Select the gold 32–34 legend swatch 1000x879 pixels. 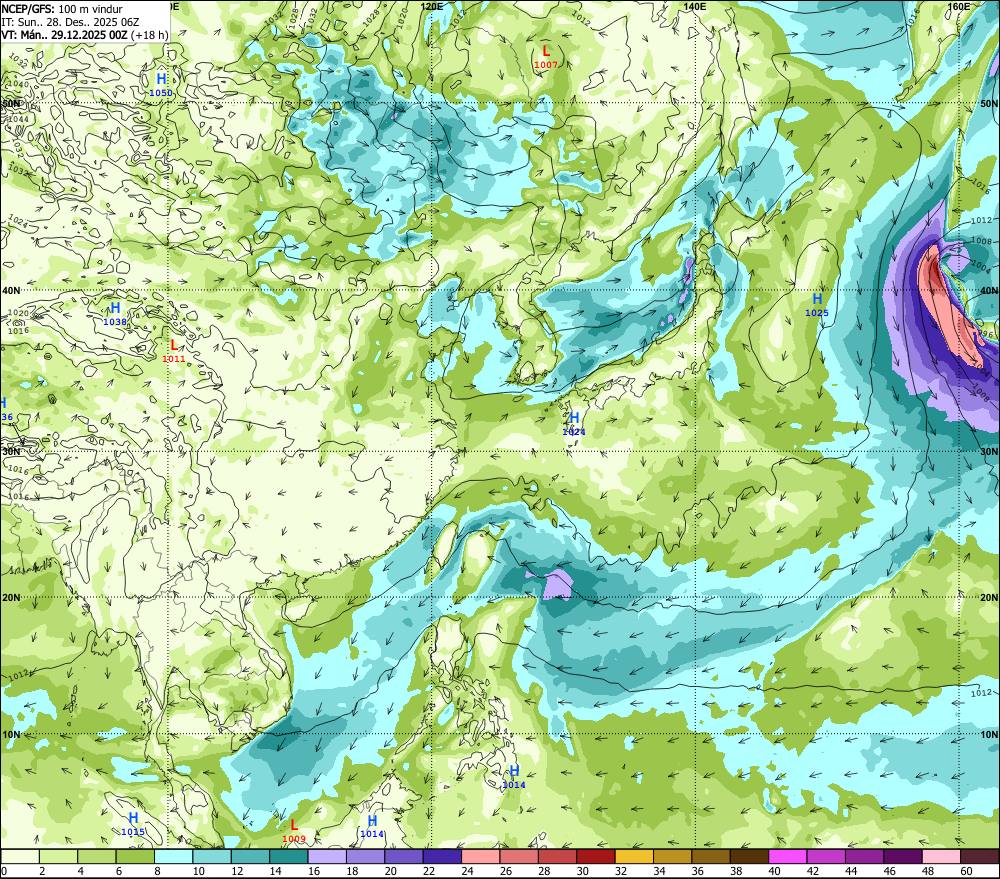click(634, 857)
